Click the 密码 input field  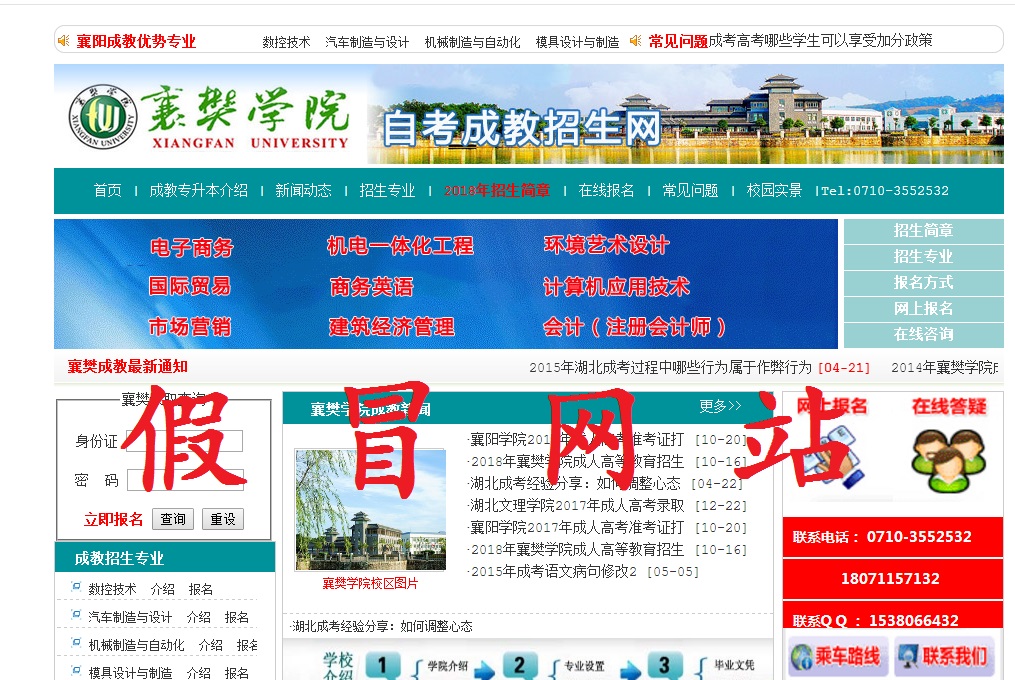click(x=185, y=480)
